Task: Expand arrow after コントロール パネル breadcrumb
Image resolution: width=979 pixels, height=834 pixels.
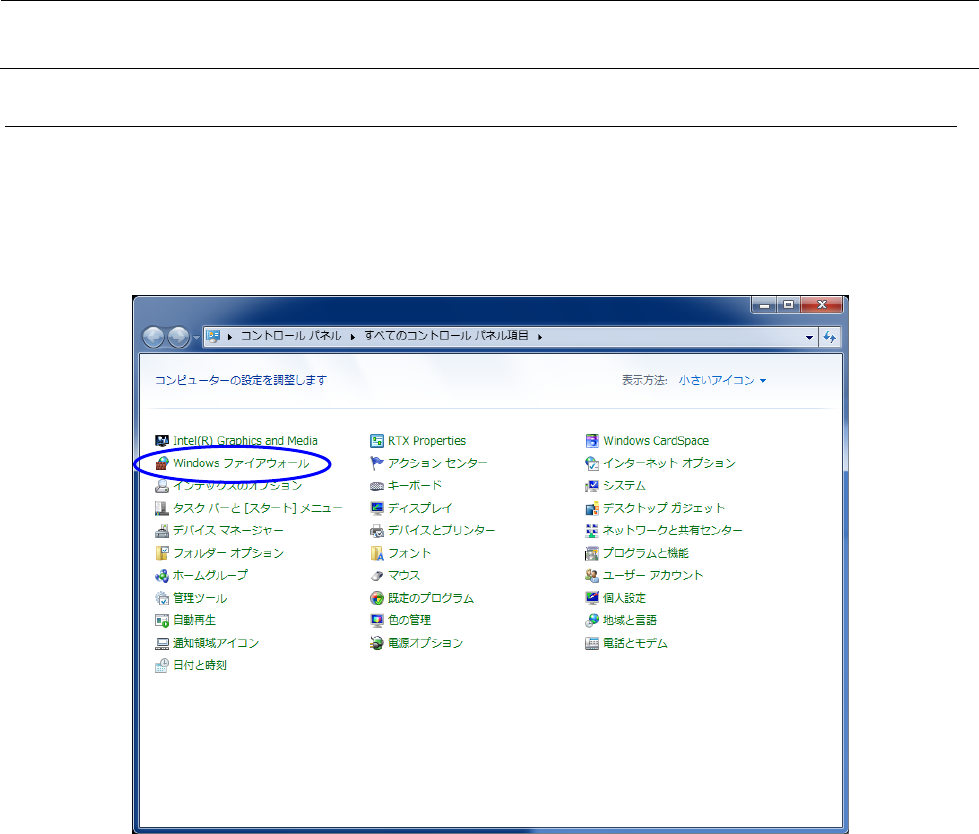Action: [353, 337]
